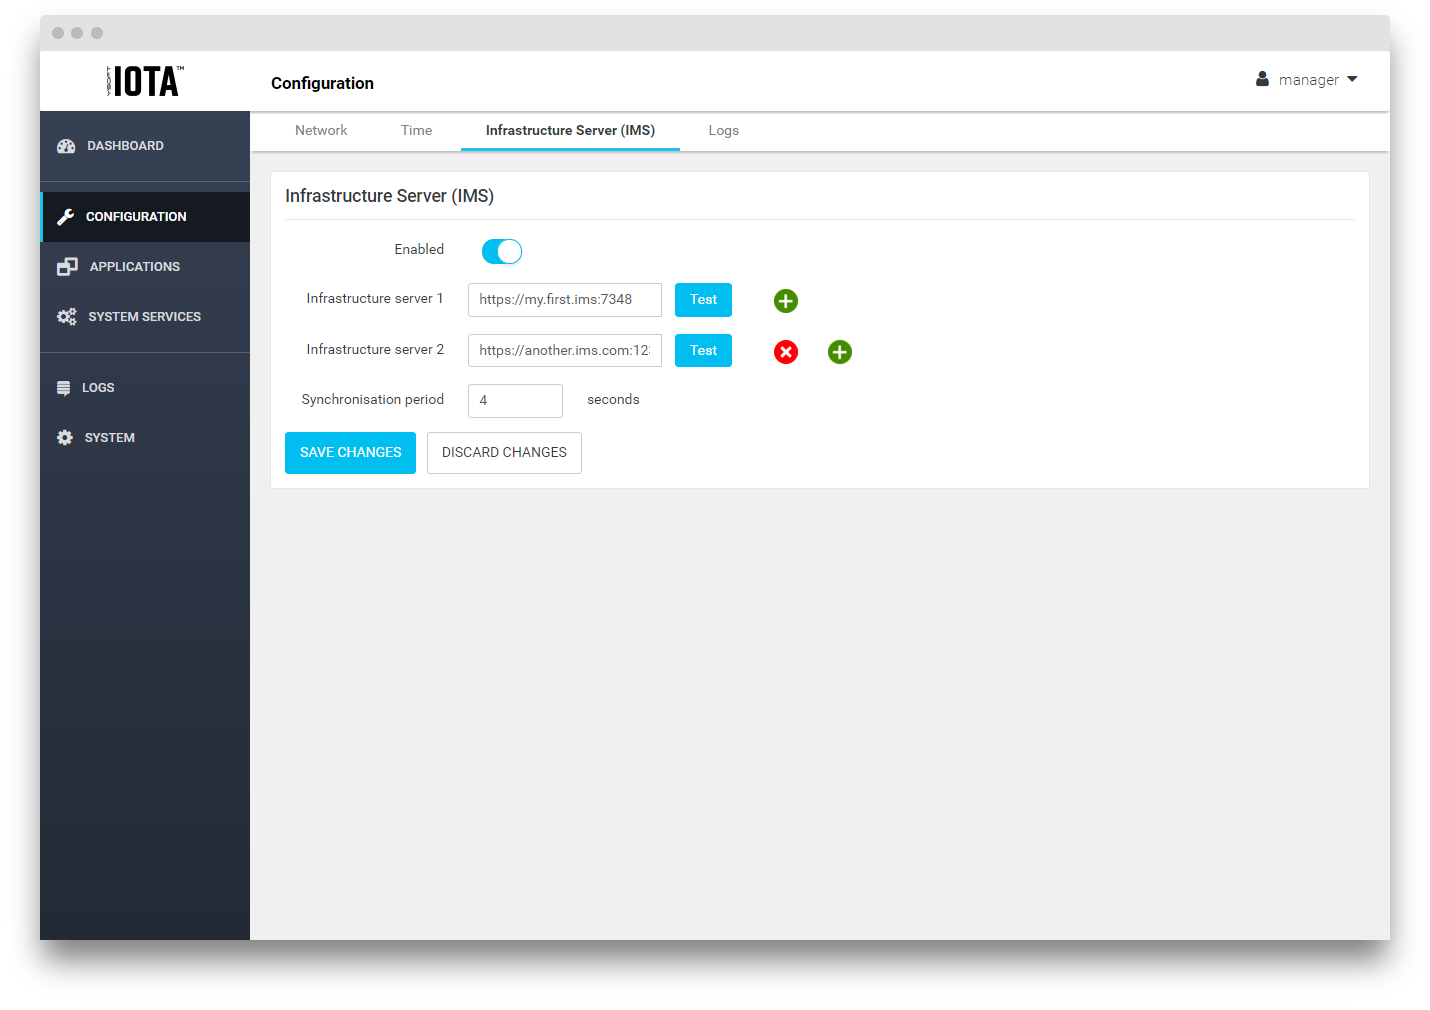
Task: Open the Logs configuration tab
Action: (x=723, y=131)
